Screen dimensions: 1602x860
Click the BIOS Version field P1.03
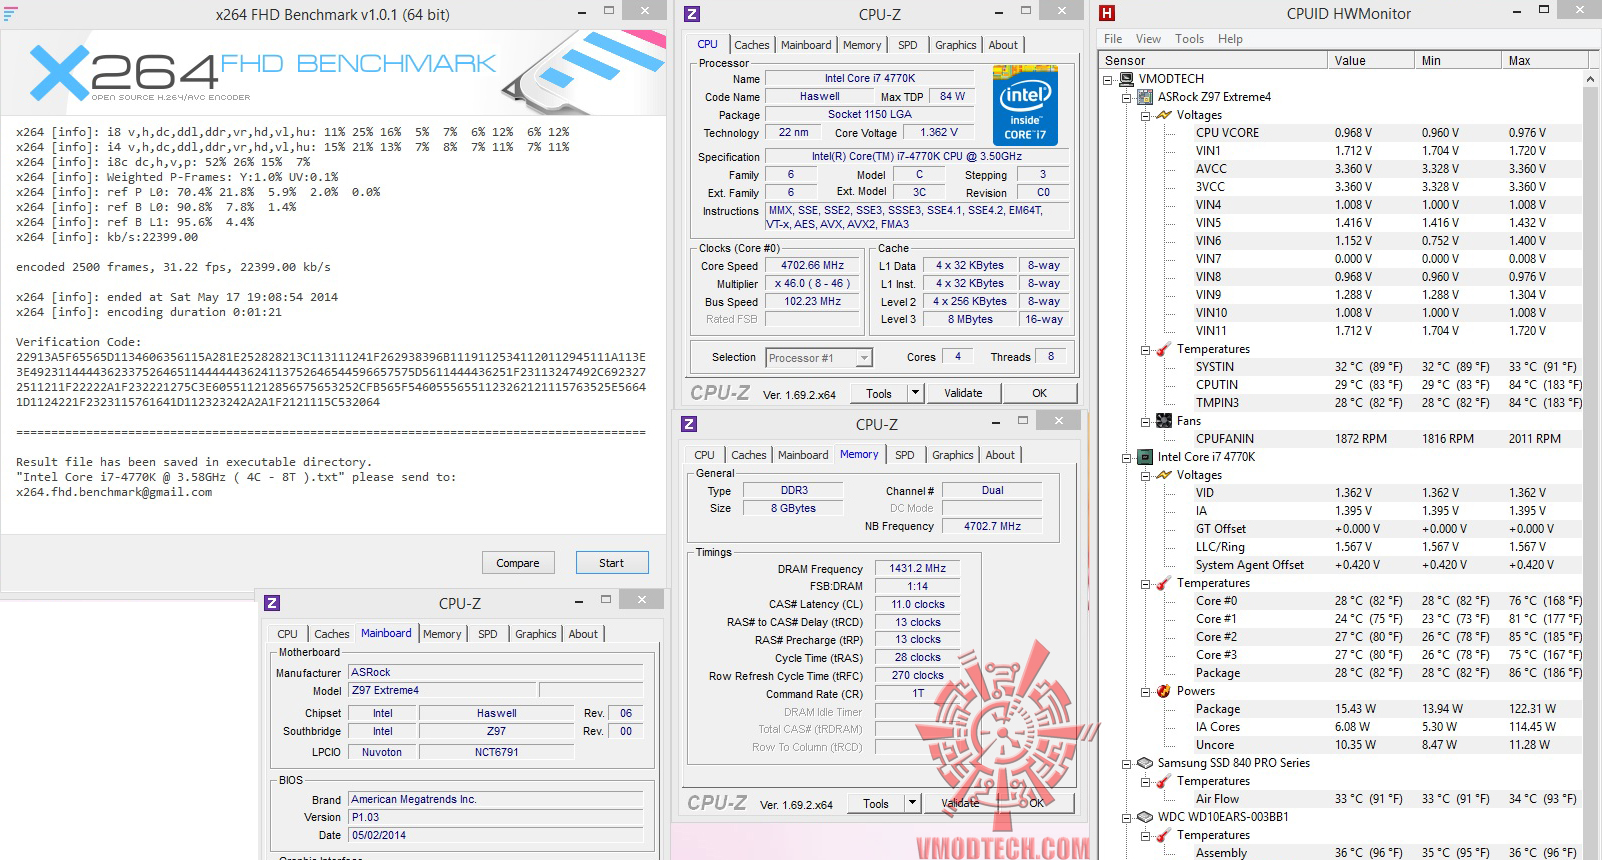click(495, 817)
